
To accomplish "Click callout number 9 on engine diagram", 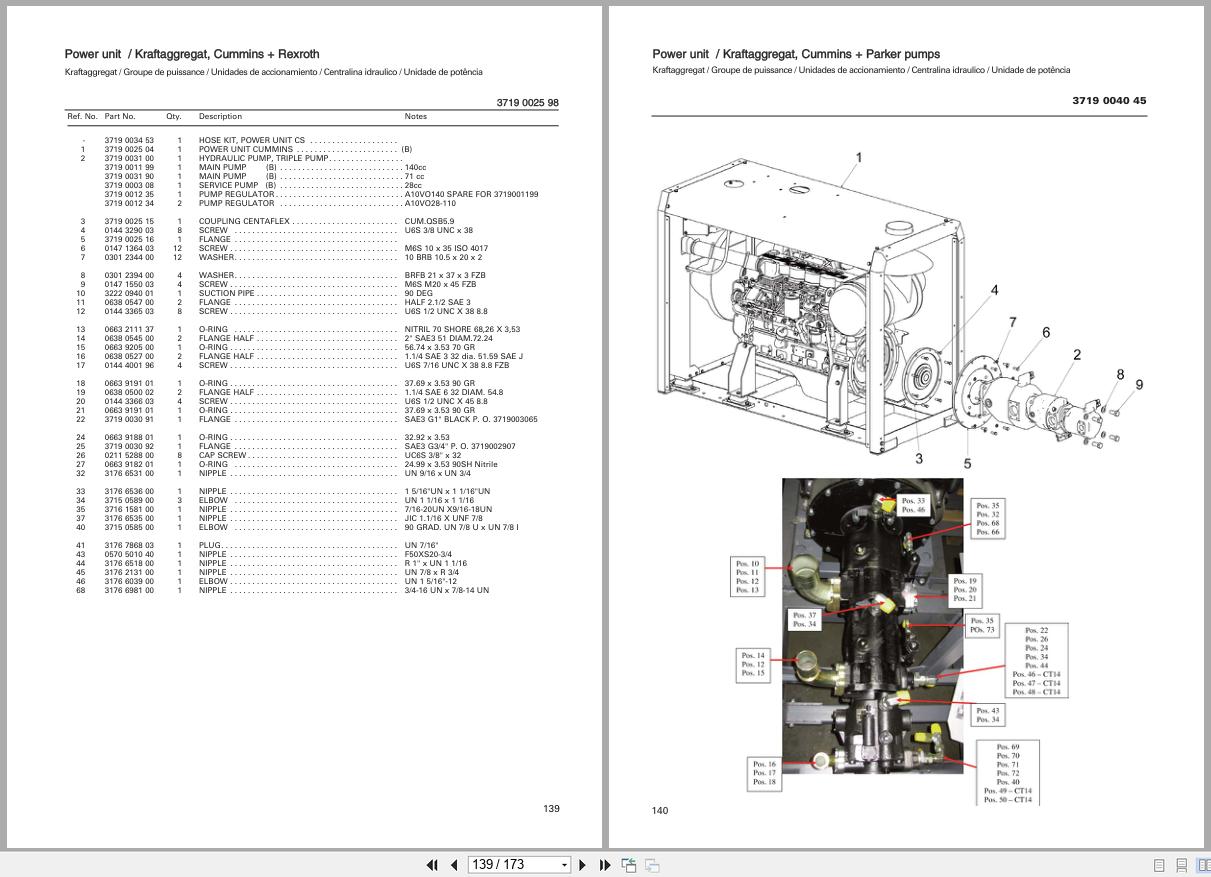I will (1139, 385).
